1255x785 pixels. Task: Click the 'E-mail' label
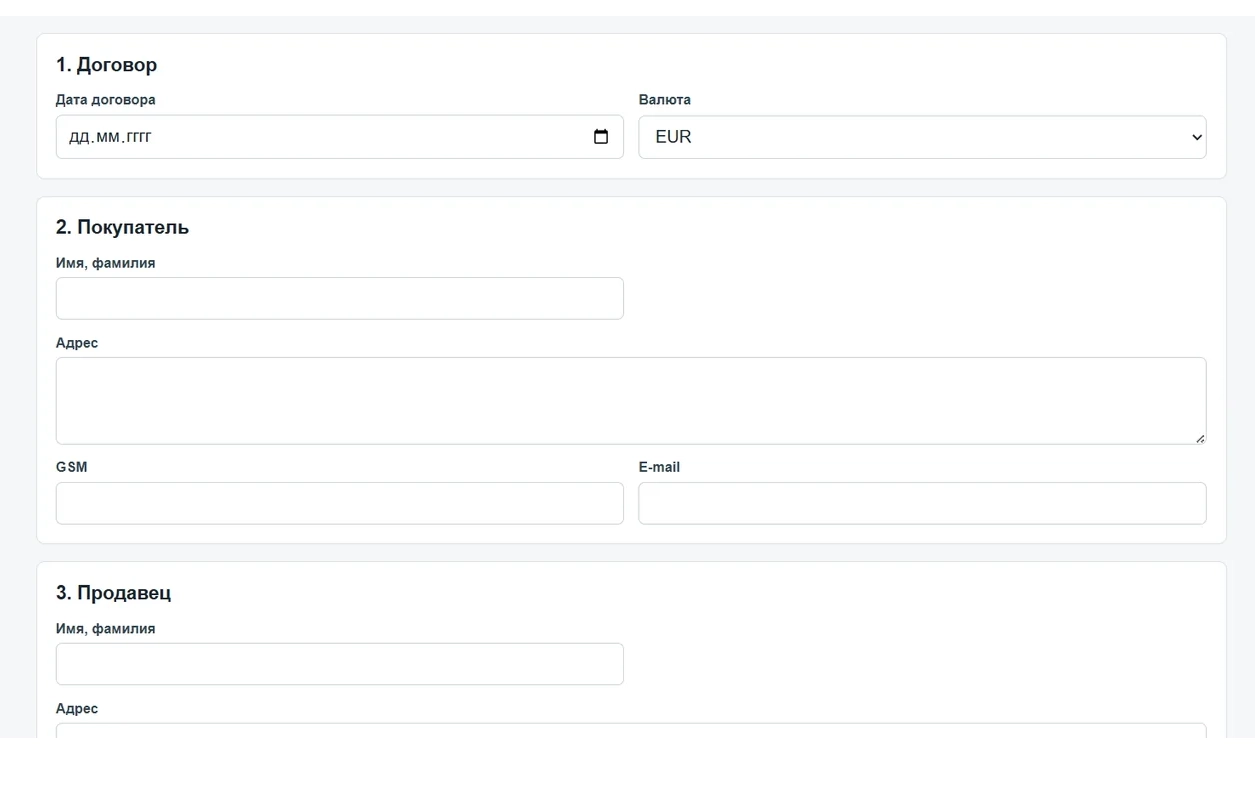coord(659,467)
